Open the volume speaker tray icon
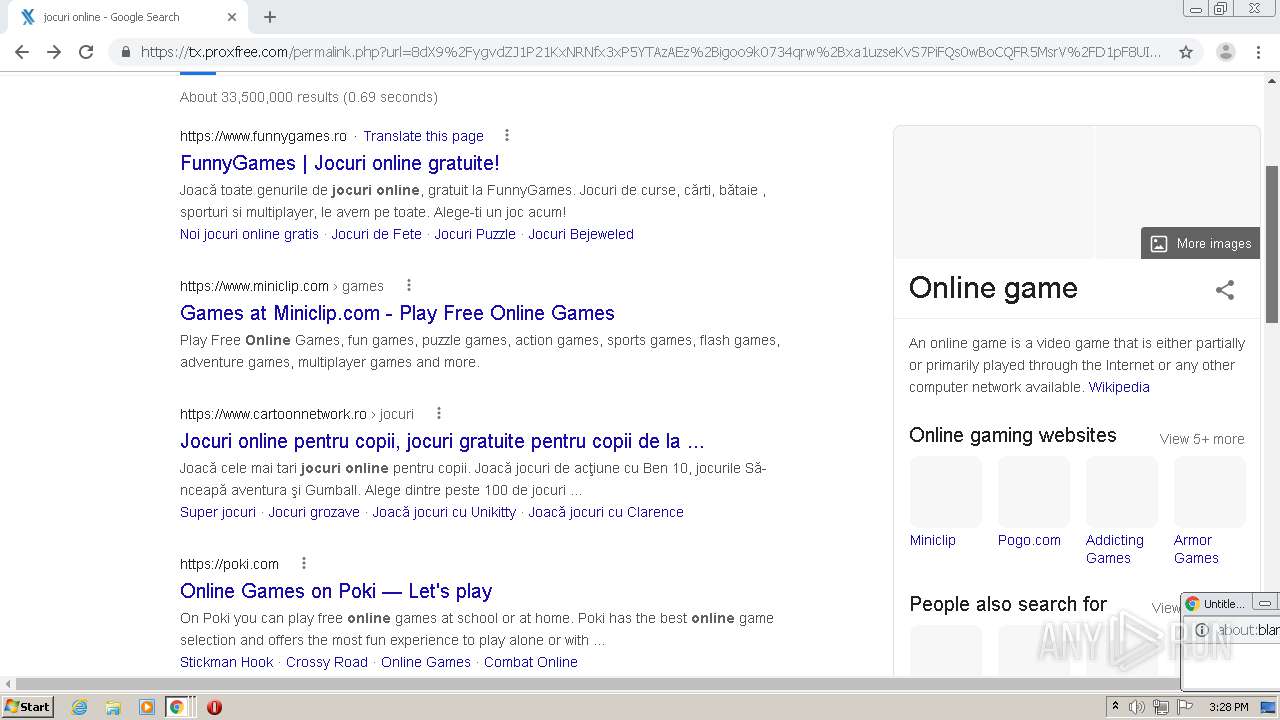1280x720 pixels. click(x=1137, y=707)
